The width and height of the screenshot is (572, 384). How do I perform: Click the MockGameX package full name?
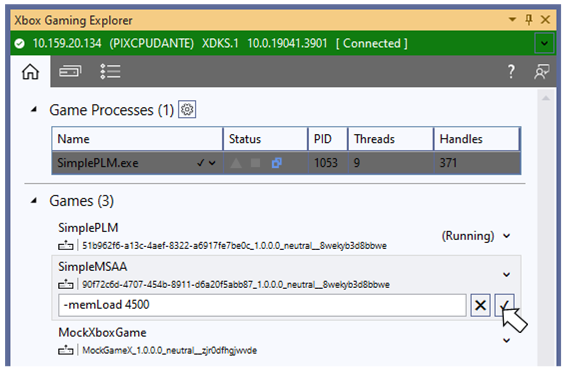[x=170, y=350]
